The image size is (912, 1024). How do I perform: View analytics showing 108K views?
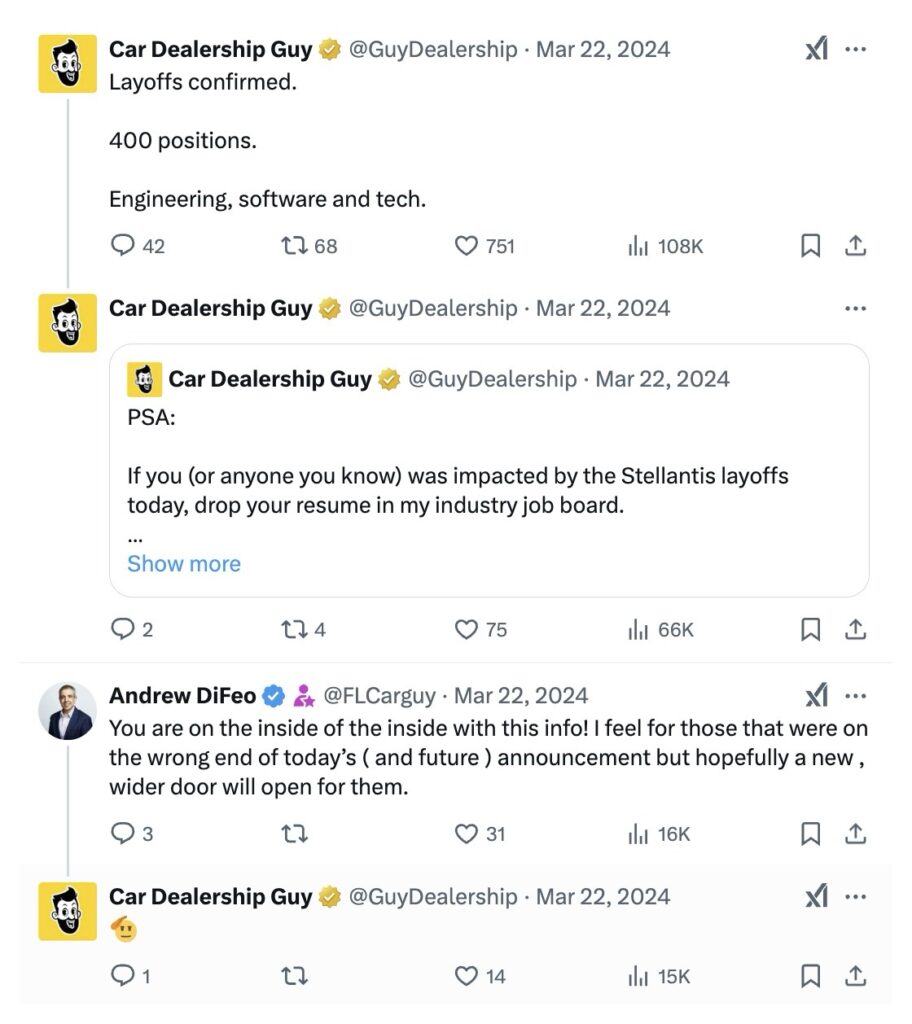(x=665, y=246)
